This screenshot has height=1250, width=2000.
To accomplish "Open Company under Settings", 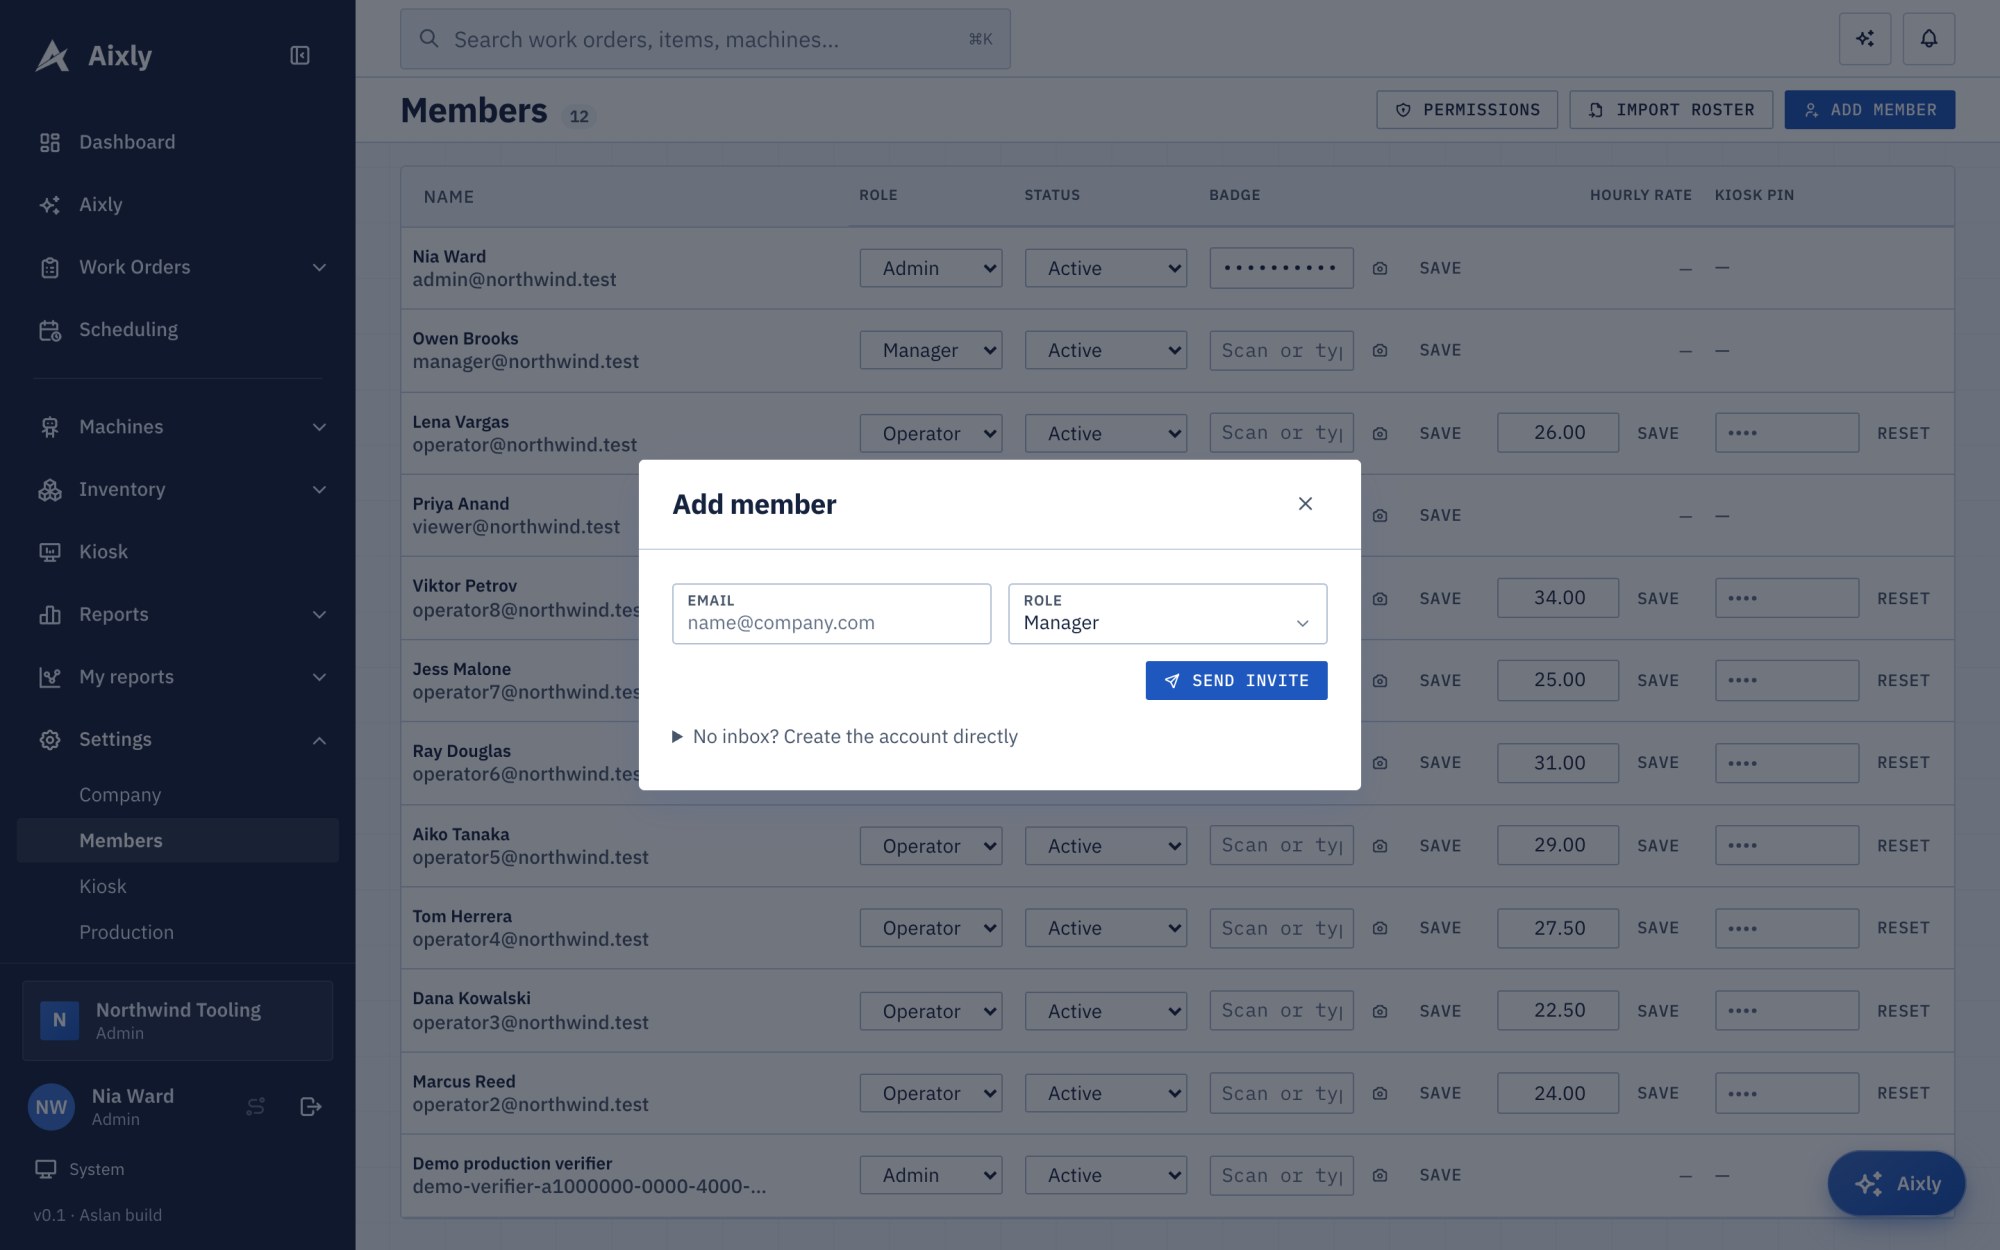I will 178,795.
